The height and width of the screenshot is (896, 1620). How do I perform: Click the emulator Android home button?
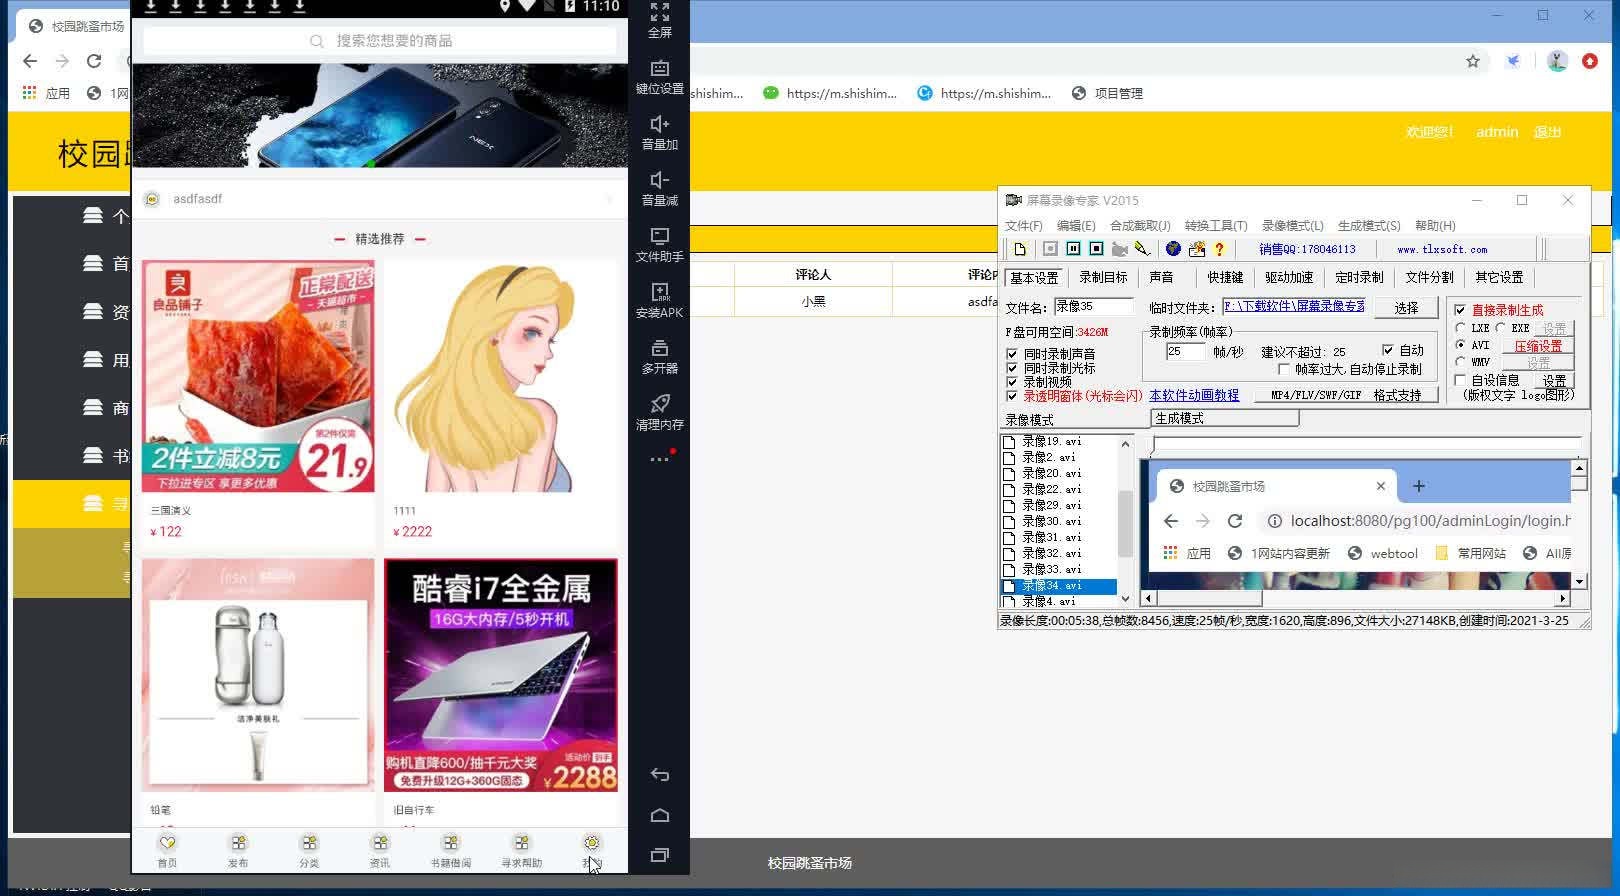(660, 815)
